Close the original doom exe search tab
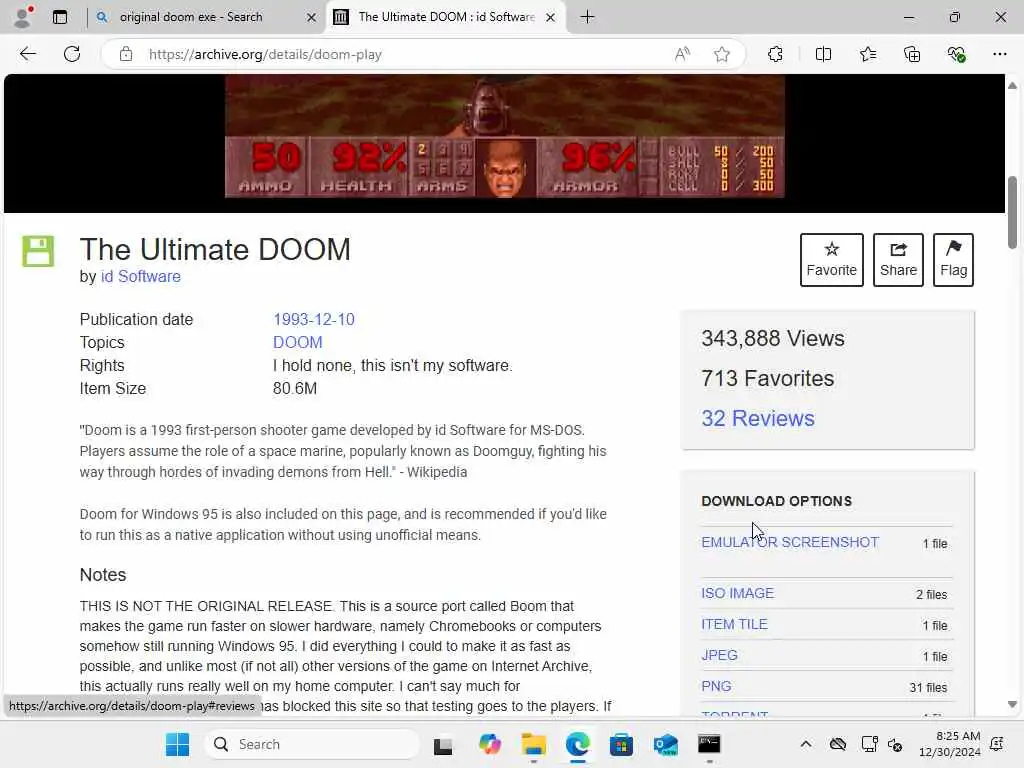The image size is (1024, 768). pos(312,18)
